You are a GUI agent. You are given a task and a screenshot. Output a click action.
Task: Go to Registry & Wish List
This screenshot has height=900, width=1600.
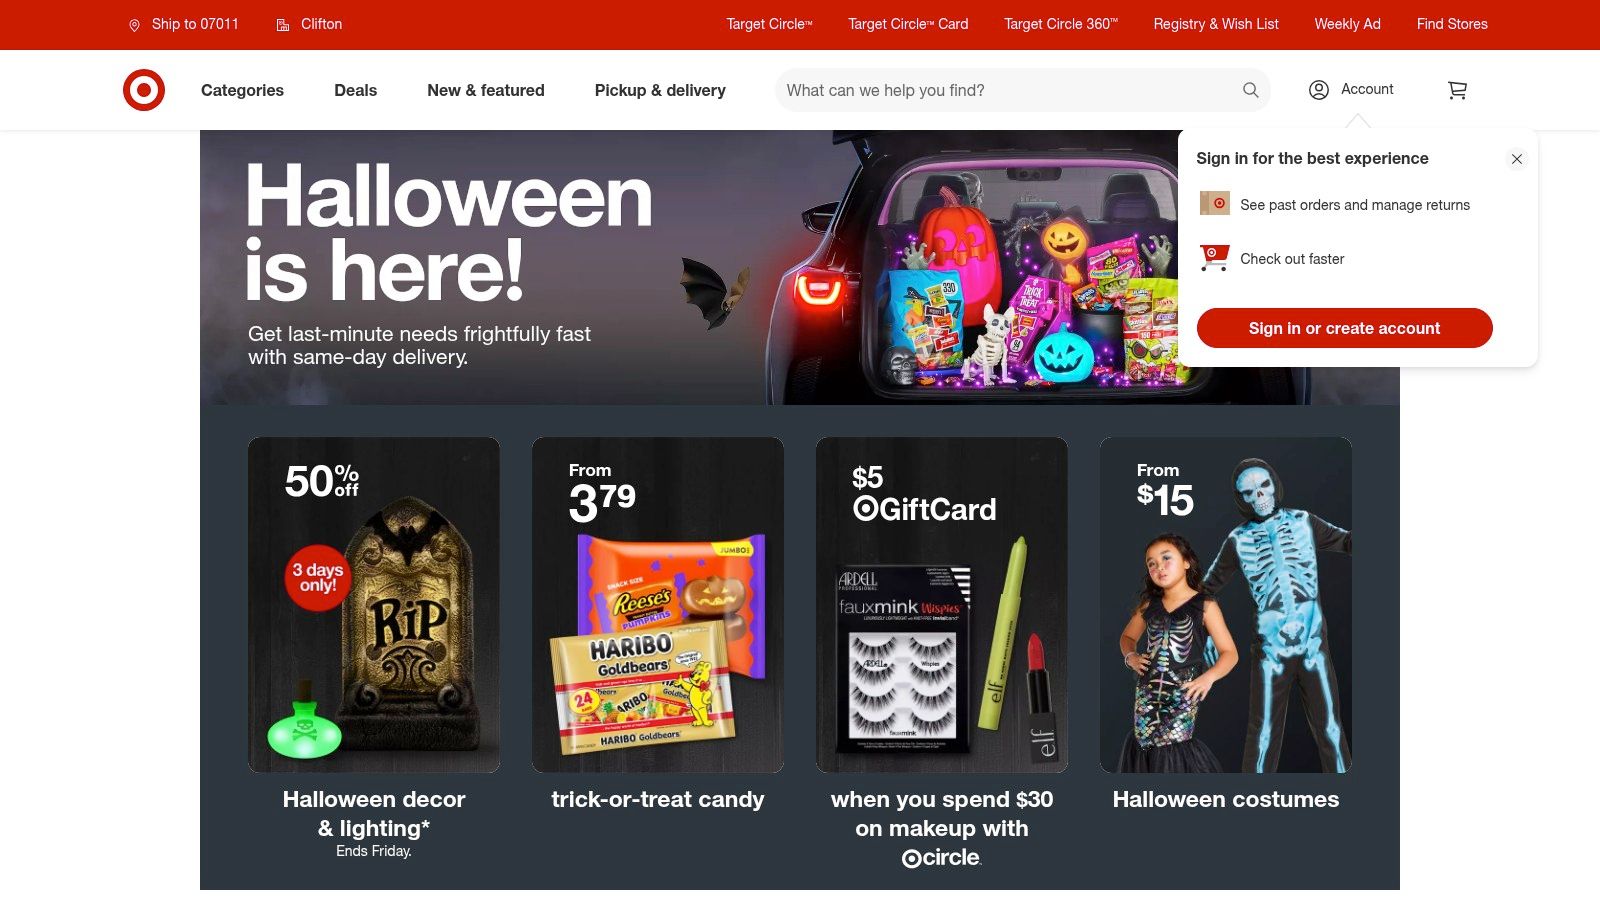[x=1216, y=24]
